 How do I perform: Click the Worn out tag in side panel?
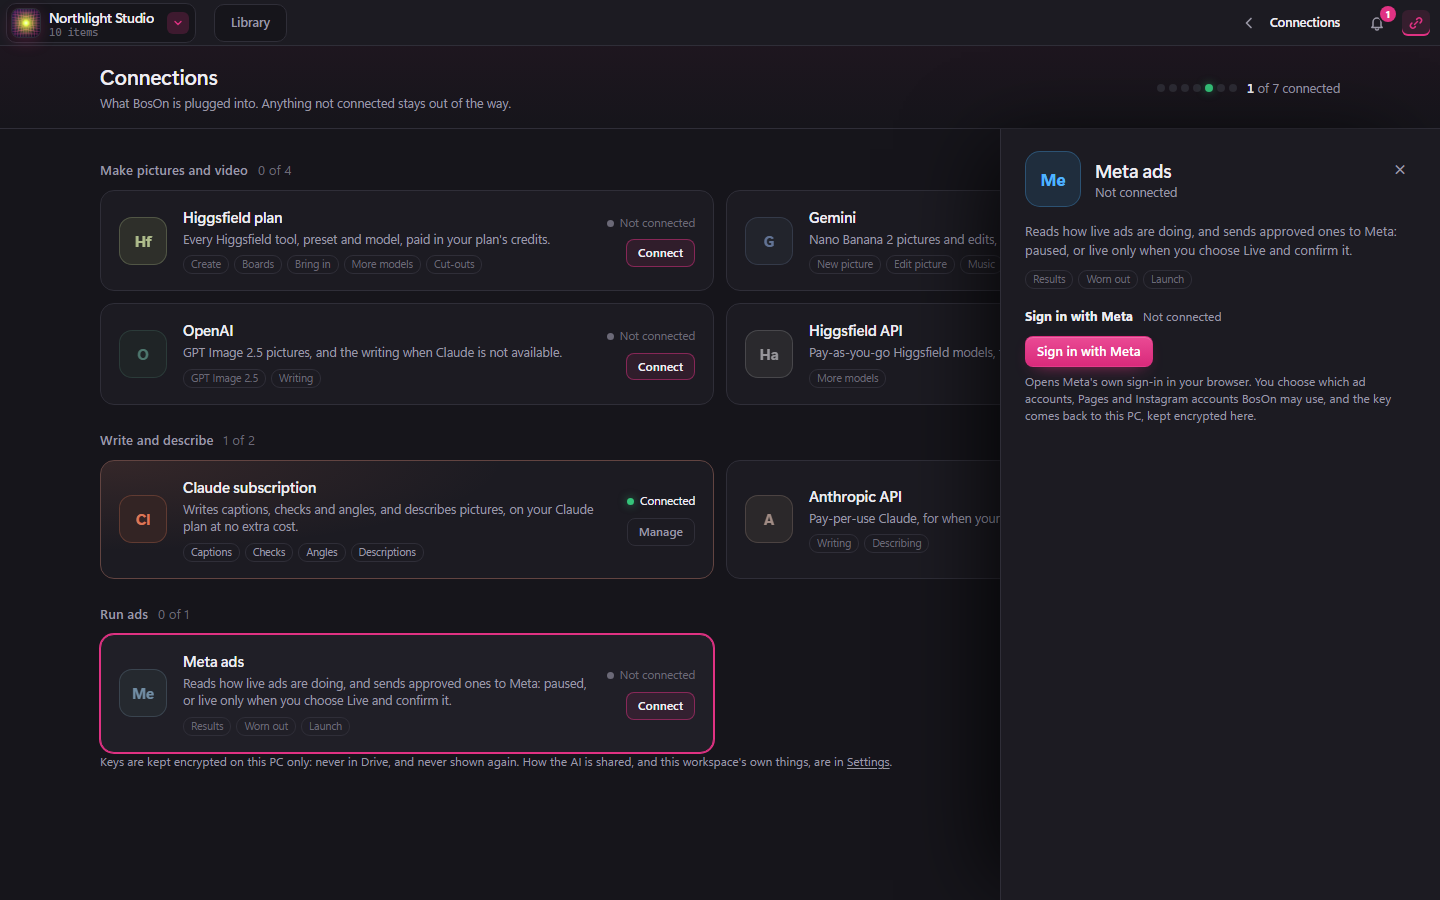click(x=1108, y=279)
